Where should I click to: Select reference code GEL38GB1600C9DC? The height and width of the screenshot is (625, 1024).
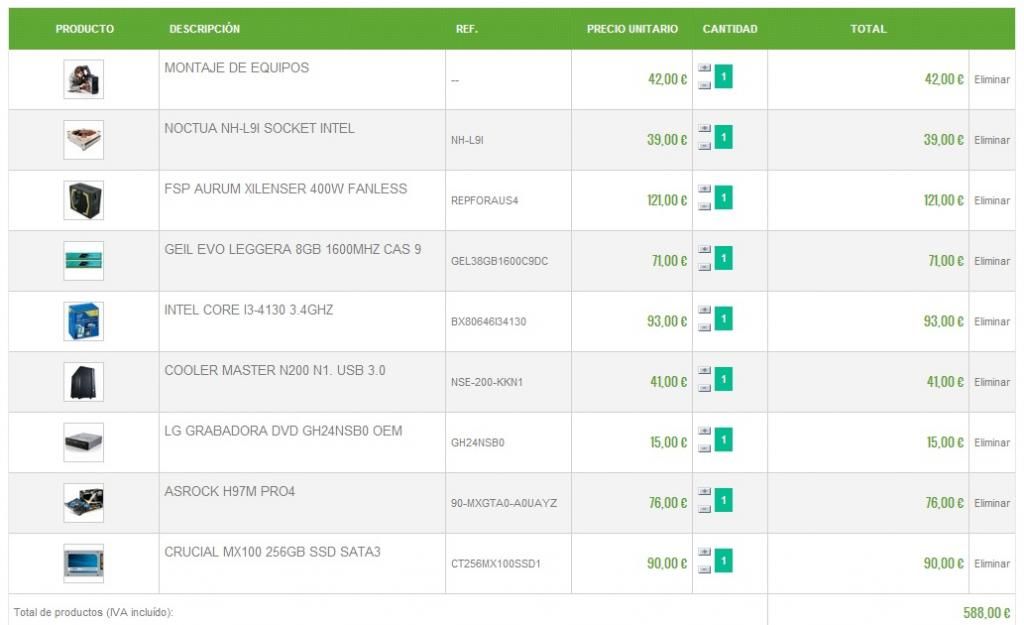[499, 261]
